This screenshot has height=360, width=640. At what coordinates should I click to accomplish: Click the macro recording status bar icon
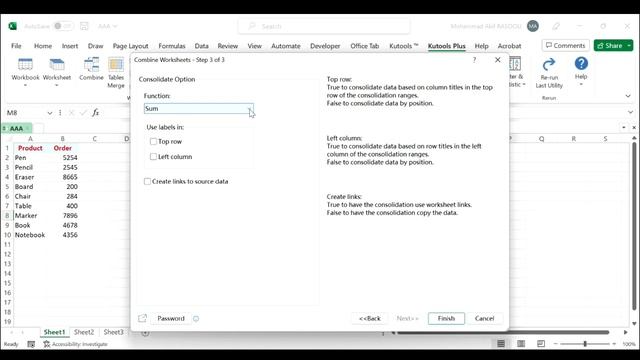[x=31, y=344]
